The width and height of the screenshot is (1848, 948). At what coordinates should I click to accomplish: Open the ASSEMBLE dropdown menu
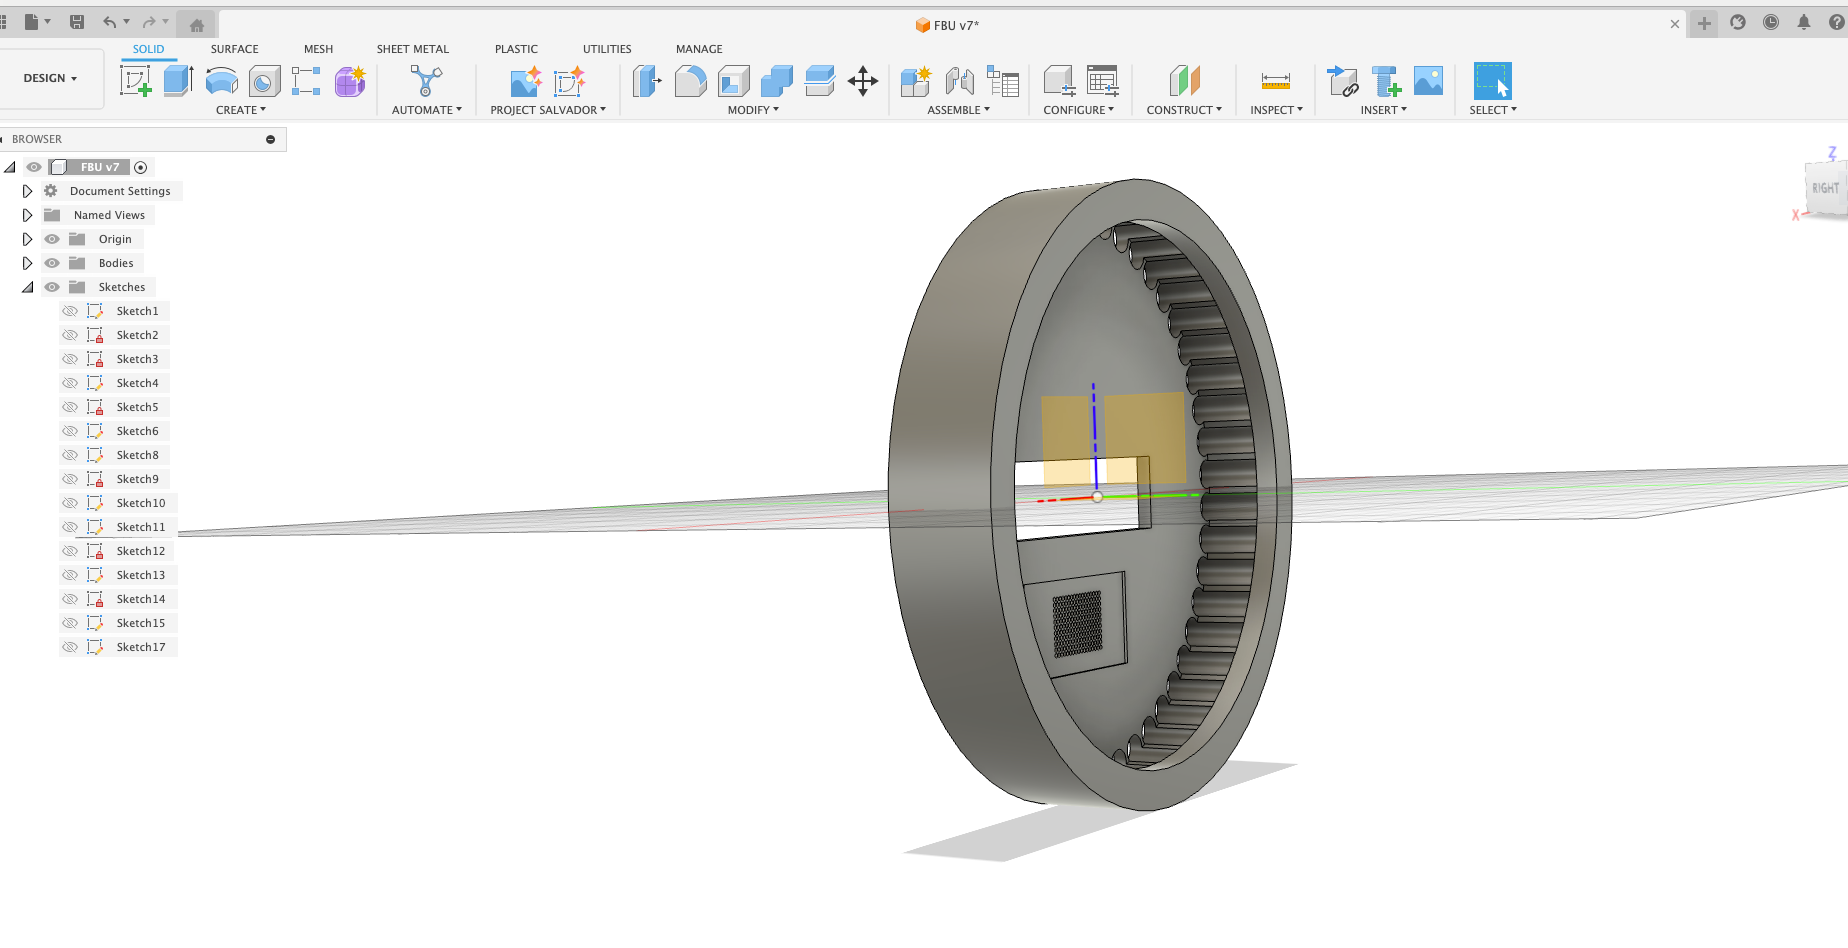[958, 110]
